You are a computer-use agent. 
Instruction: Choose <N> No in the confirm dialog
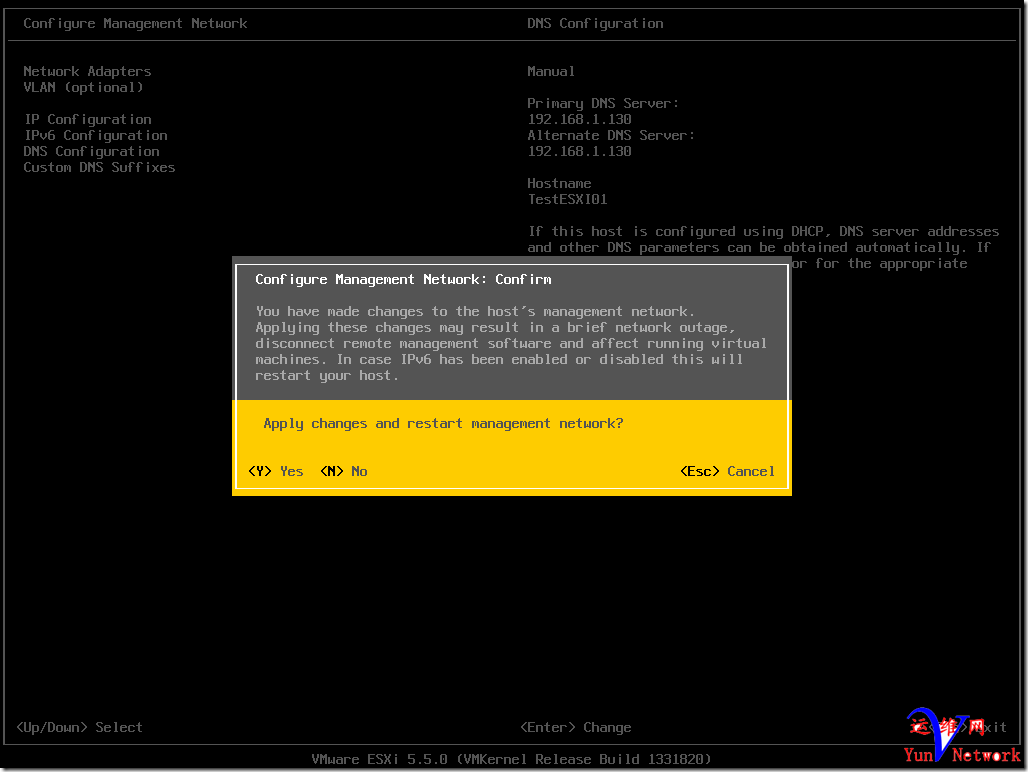tap(344, 471)
